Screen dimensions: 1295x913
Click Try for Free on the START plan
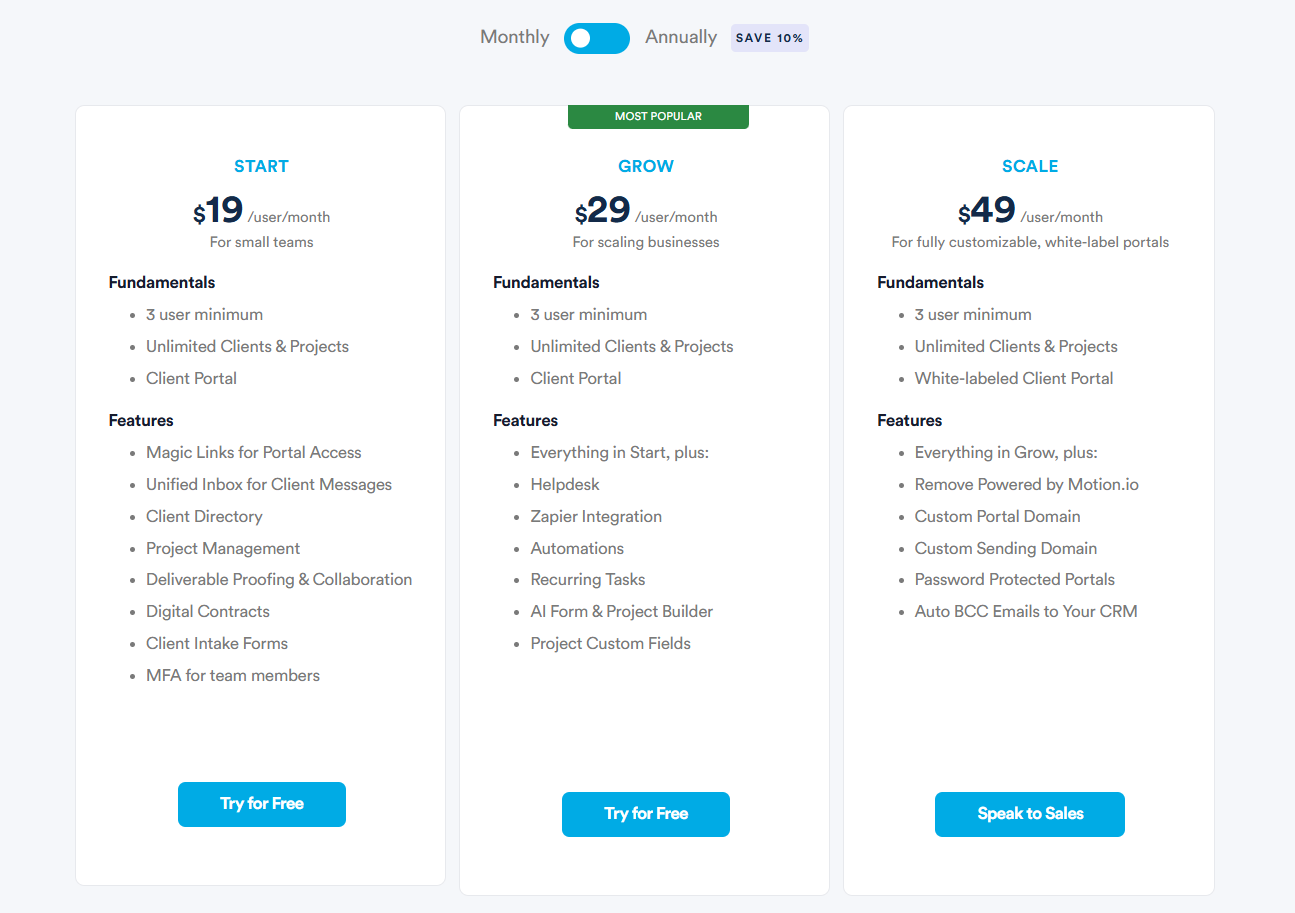pyautogui.click(x=261, y=804)
